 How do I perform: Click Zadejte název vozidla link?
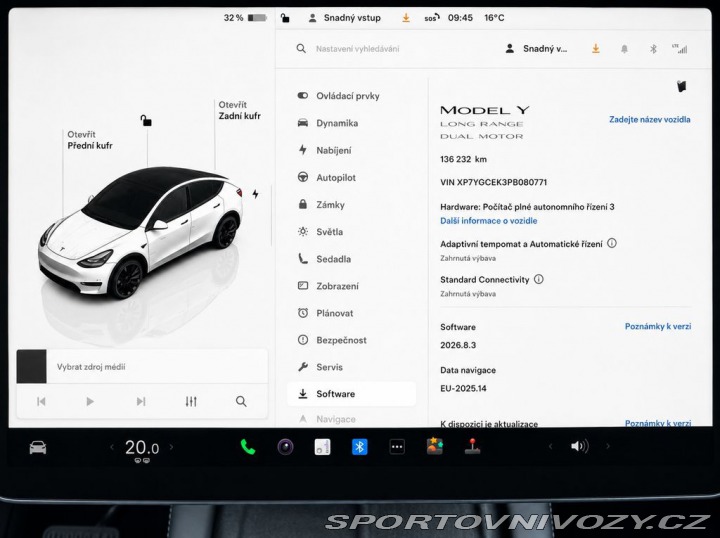pyautogui.click(x=649, y=119)
